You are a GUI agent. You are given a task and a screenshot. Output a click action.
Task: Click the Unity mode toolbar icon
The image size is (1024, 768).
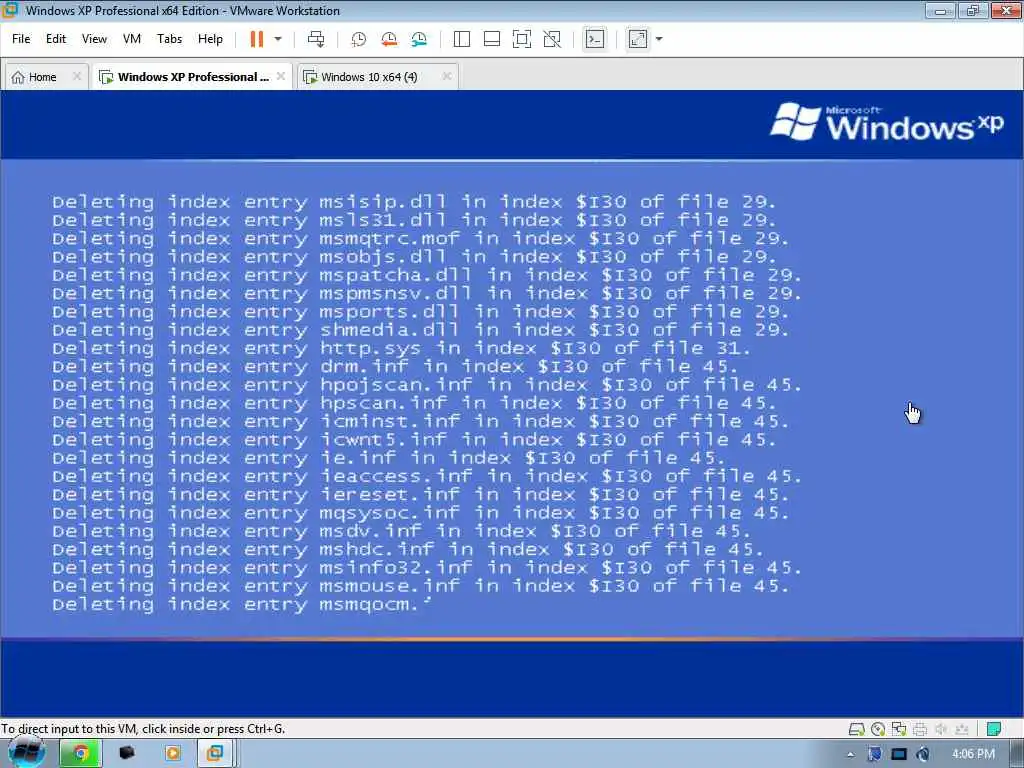point(552,39)
